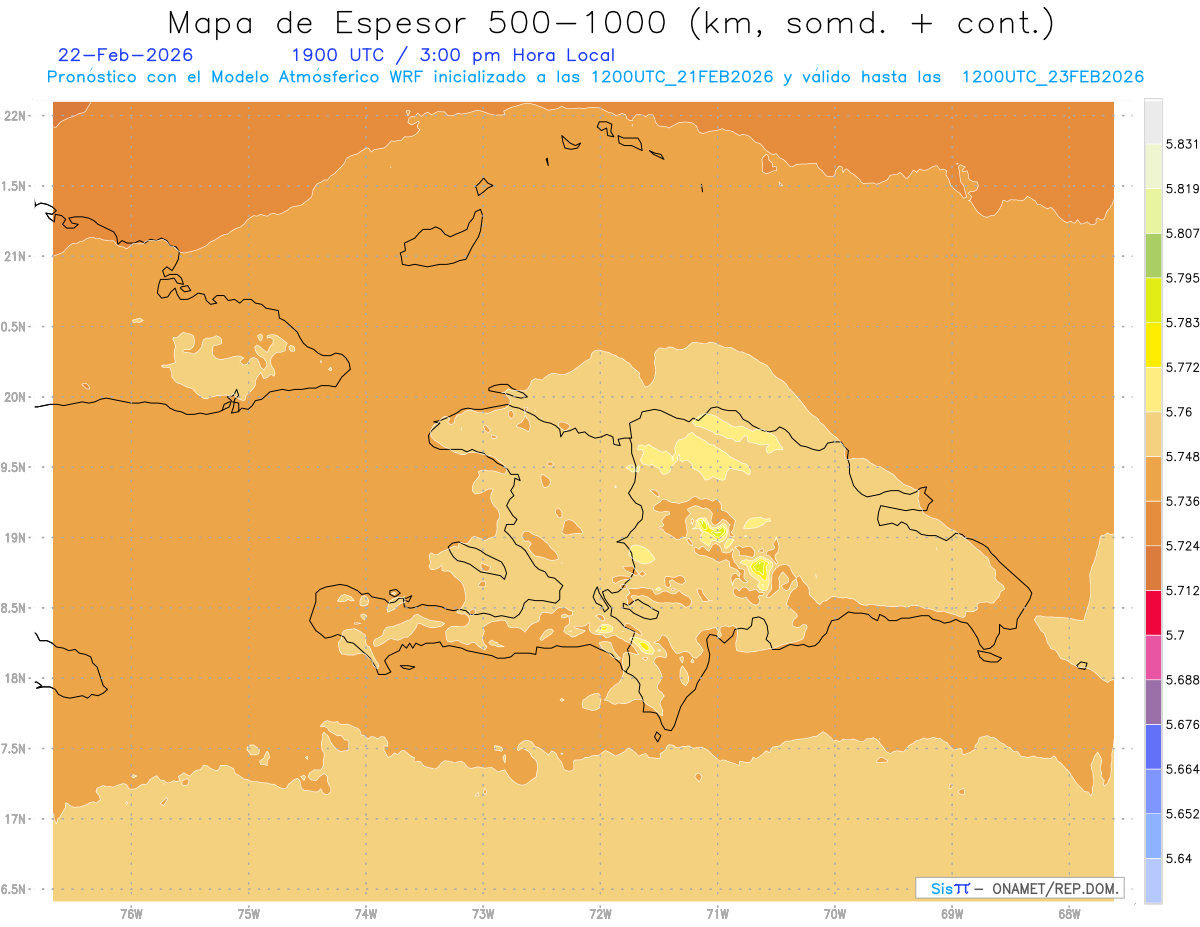Select the grey swatch above 5.831
Image resolution: width=1200 pixels, height=927 pixels.
(1153, 121)
